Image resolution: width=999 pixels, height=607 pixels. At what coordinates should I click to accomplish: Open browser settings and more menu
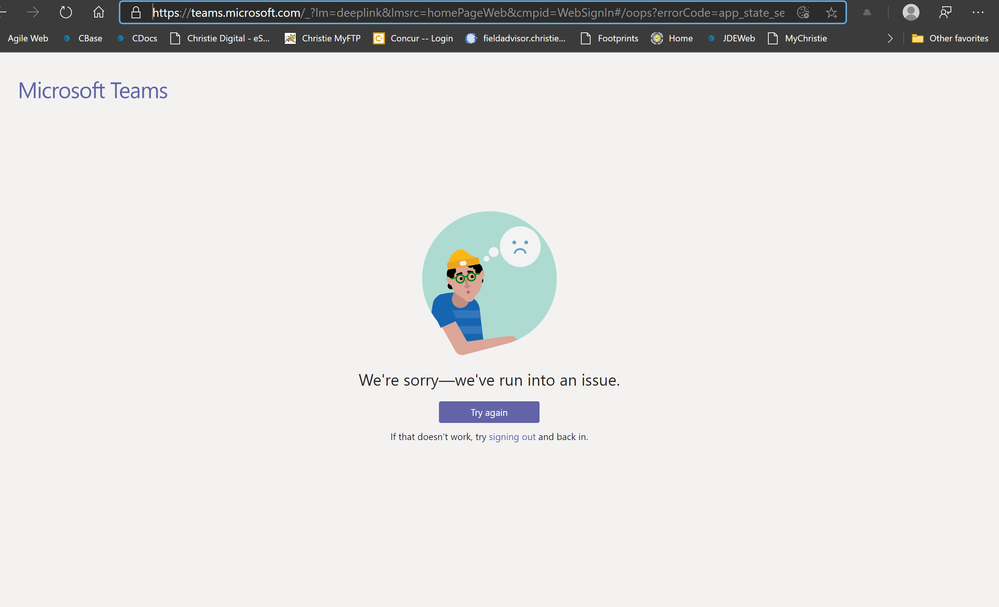978,12
